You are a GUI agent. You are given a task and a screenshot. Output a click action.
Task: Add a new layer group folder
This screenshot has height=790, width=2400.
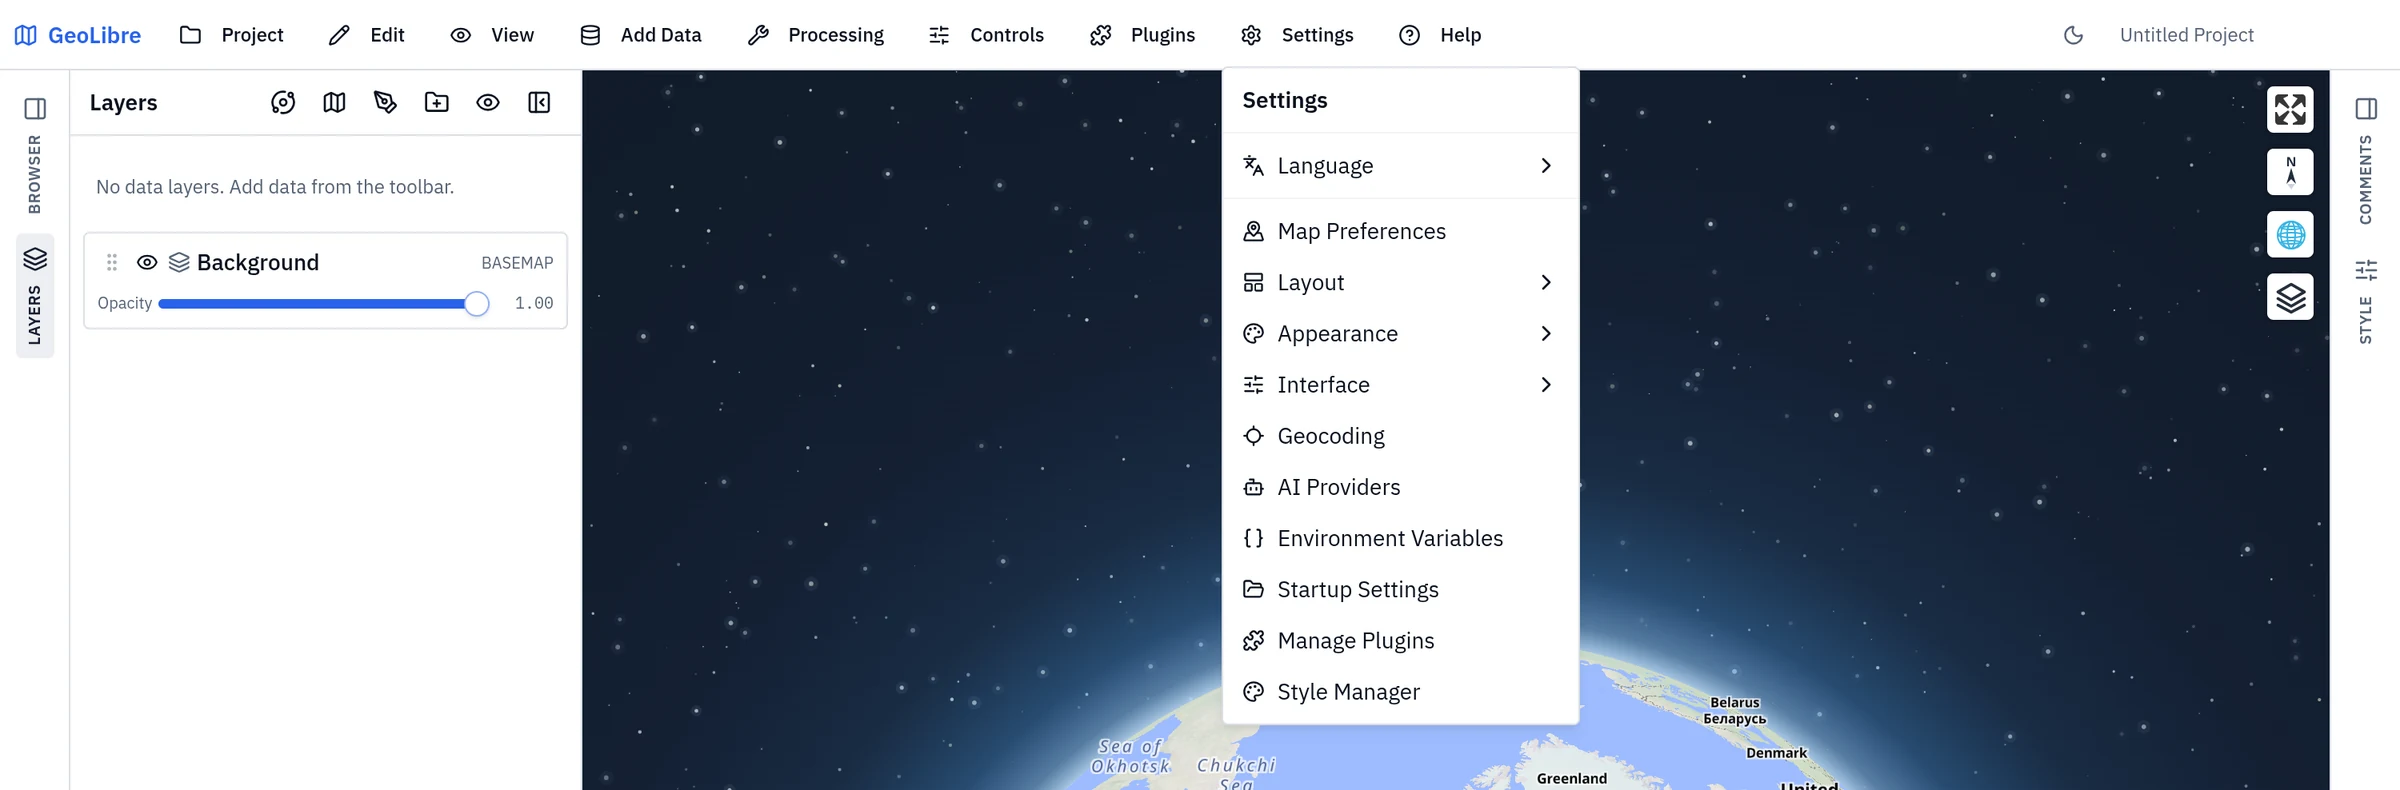(x=437, y=103)
